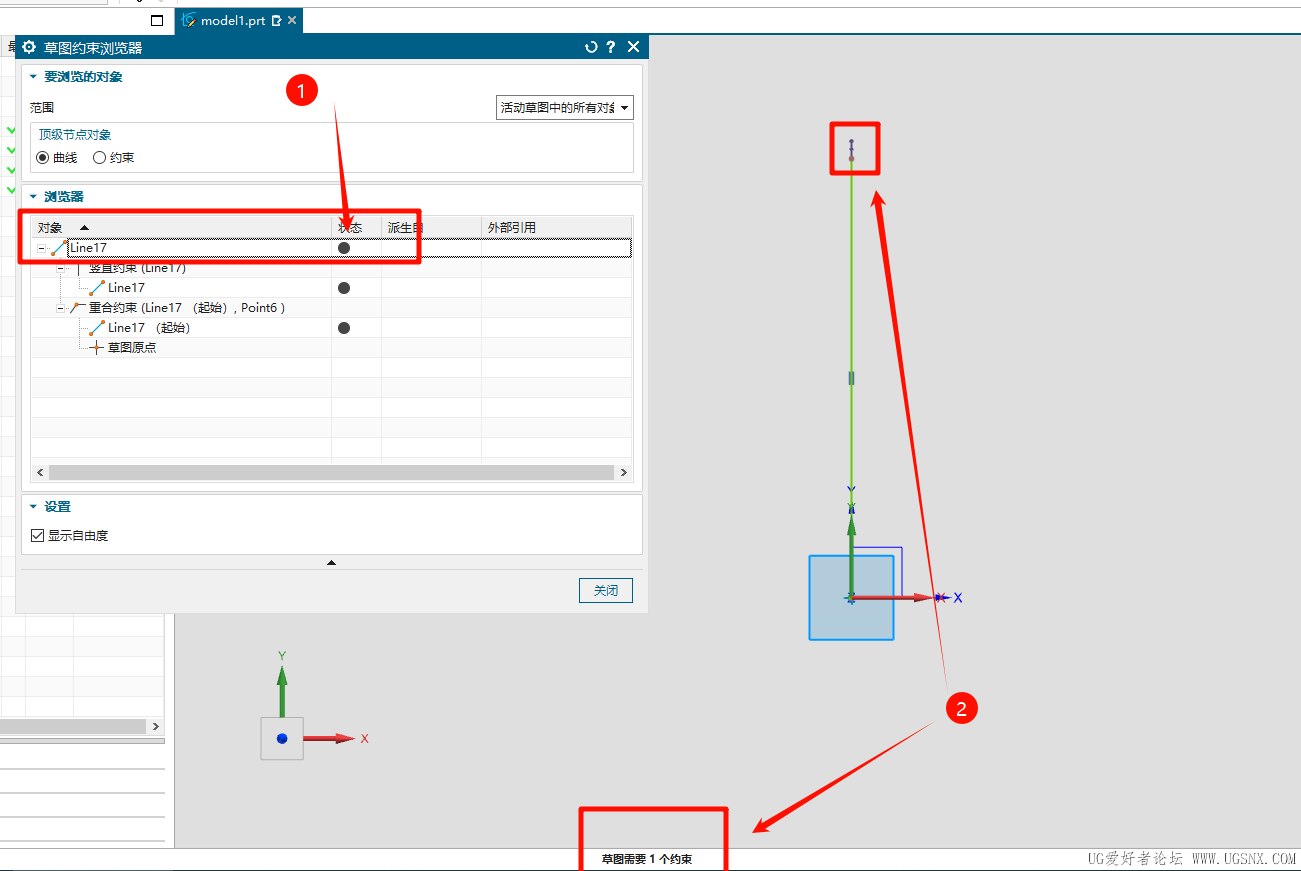
Task: Close the 草图约束浏览器 dialog with X
Action: click(x=633, y=47)
